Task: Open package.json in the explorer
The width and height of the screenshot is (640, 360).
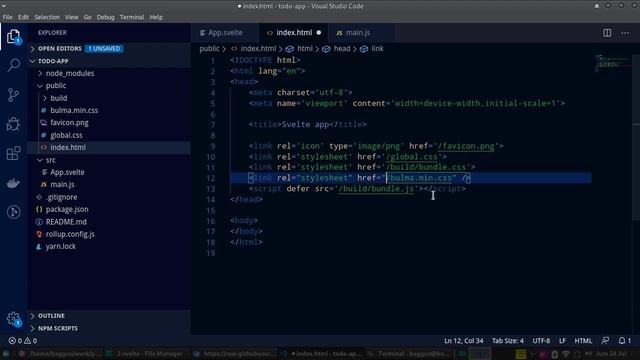Action: click(x=109, y=209)
